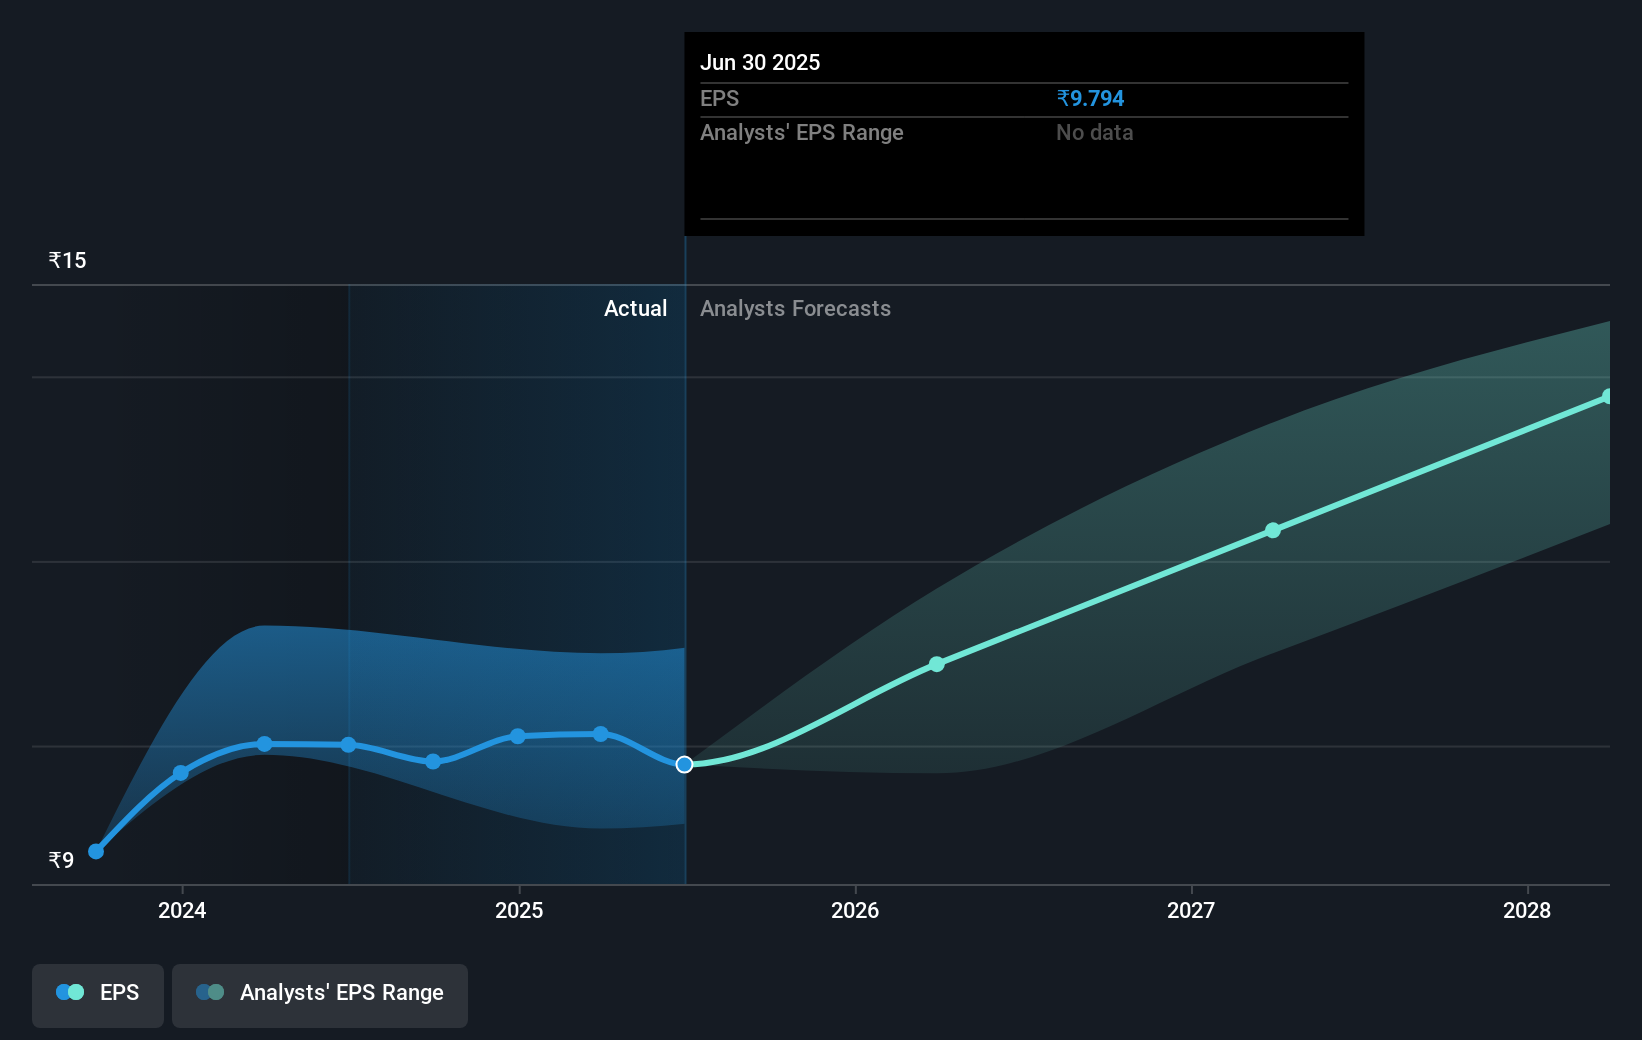1642x1040 pixels.
Task: Click the 2028 x-axis label
Action: click(1527, 910)
